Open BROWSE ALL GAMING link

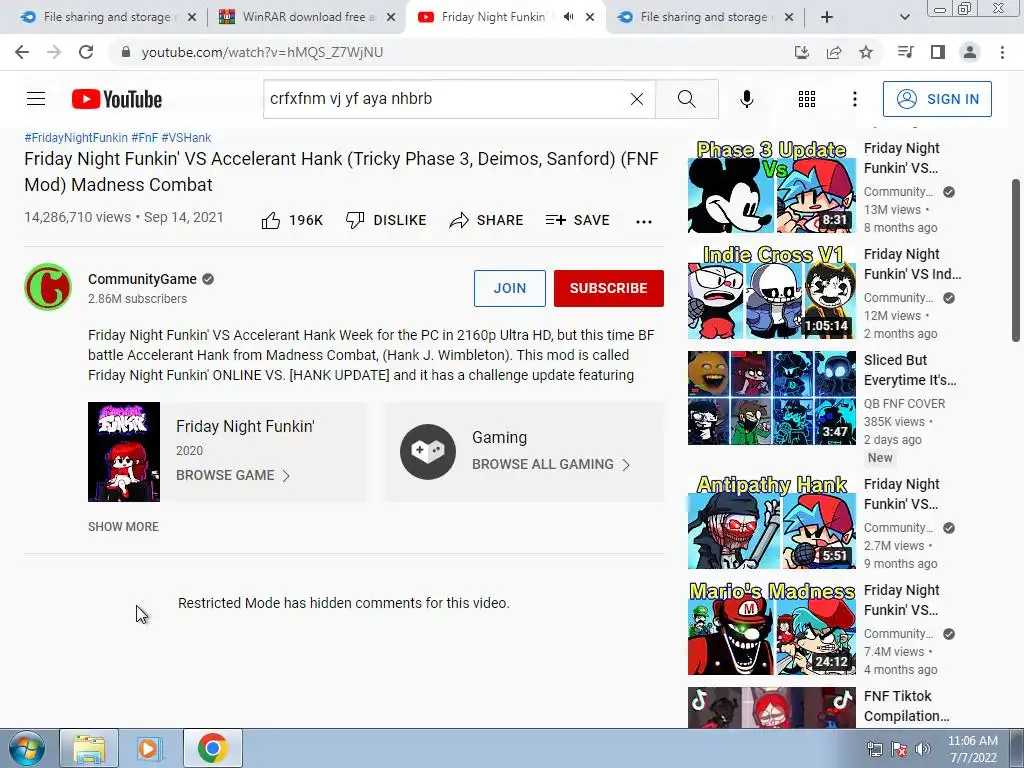coord(551,464)
